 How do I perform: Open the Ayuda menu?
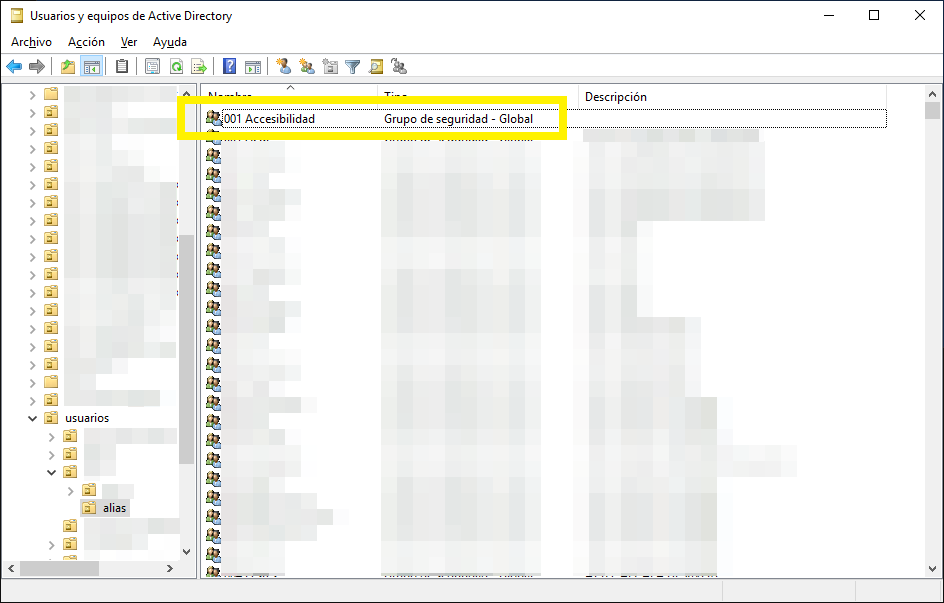170,42
